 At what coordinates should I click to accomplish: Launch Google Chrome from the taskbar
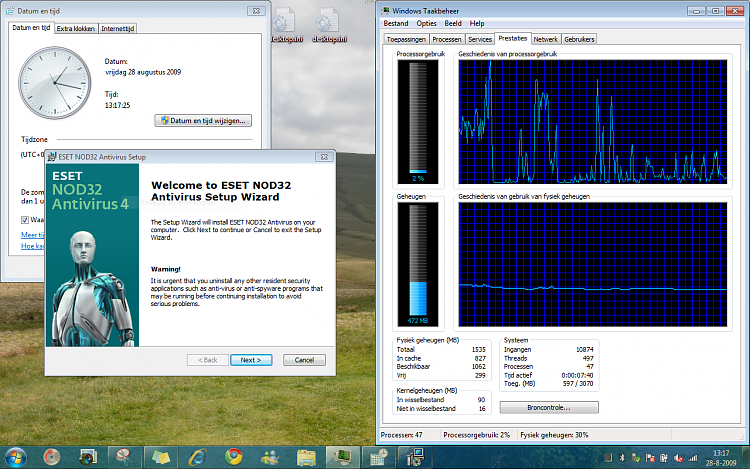click(x=233, y=458)
